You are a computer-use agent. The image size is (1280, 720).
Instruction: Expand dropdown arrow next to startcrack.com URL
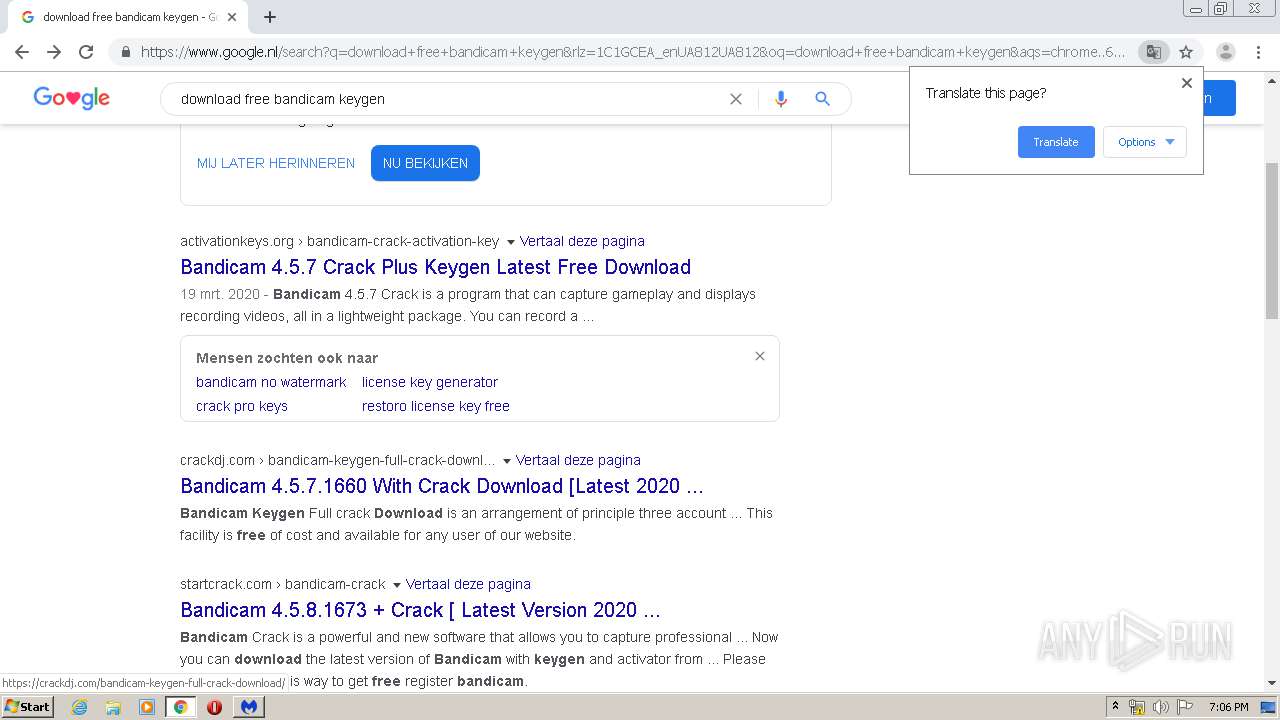tap(396, 585)
